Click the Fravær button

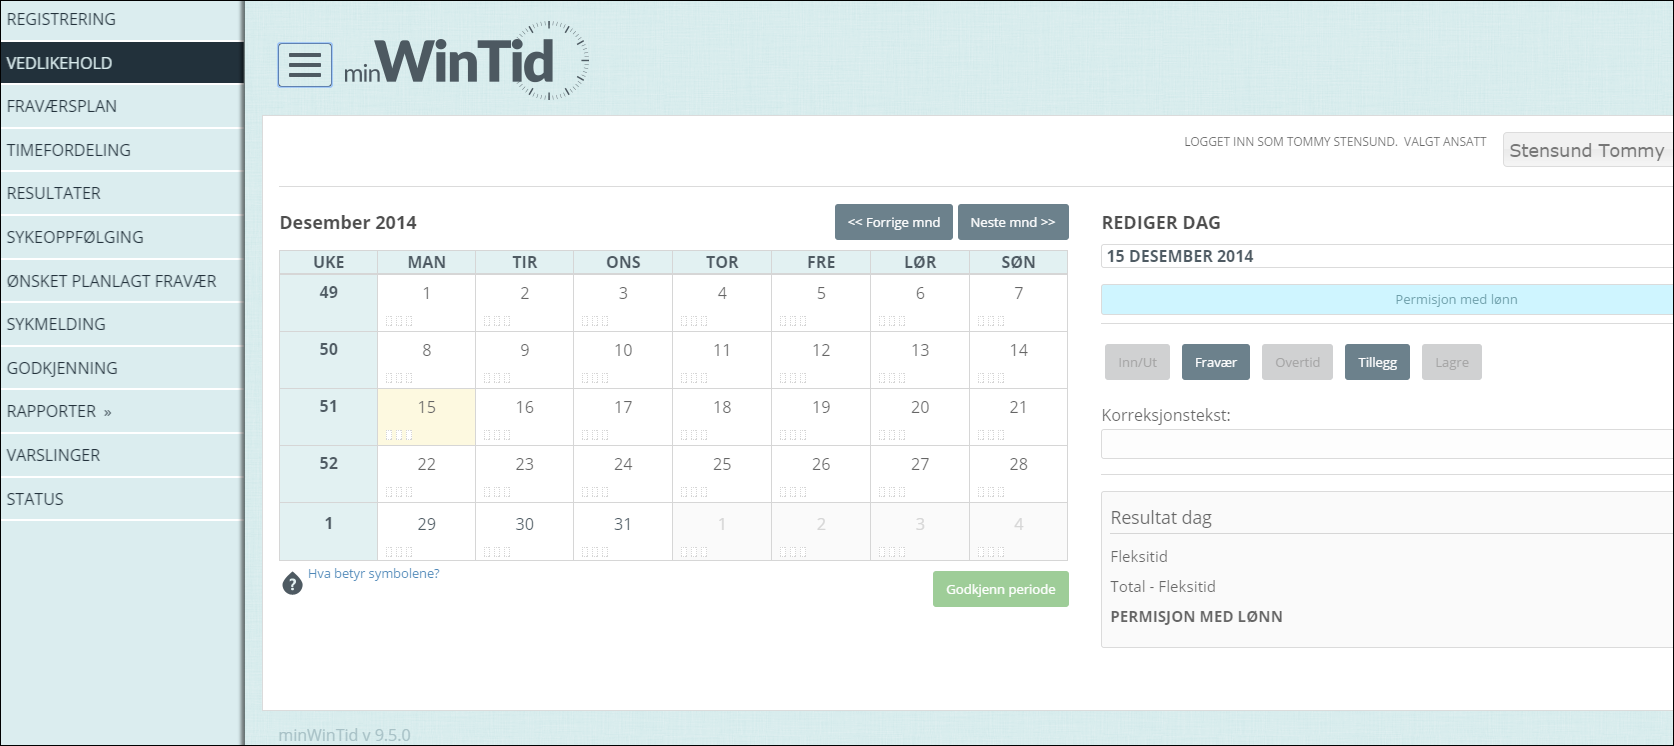pyautogui.click(x=1216, y=362)
